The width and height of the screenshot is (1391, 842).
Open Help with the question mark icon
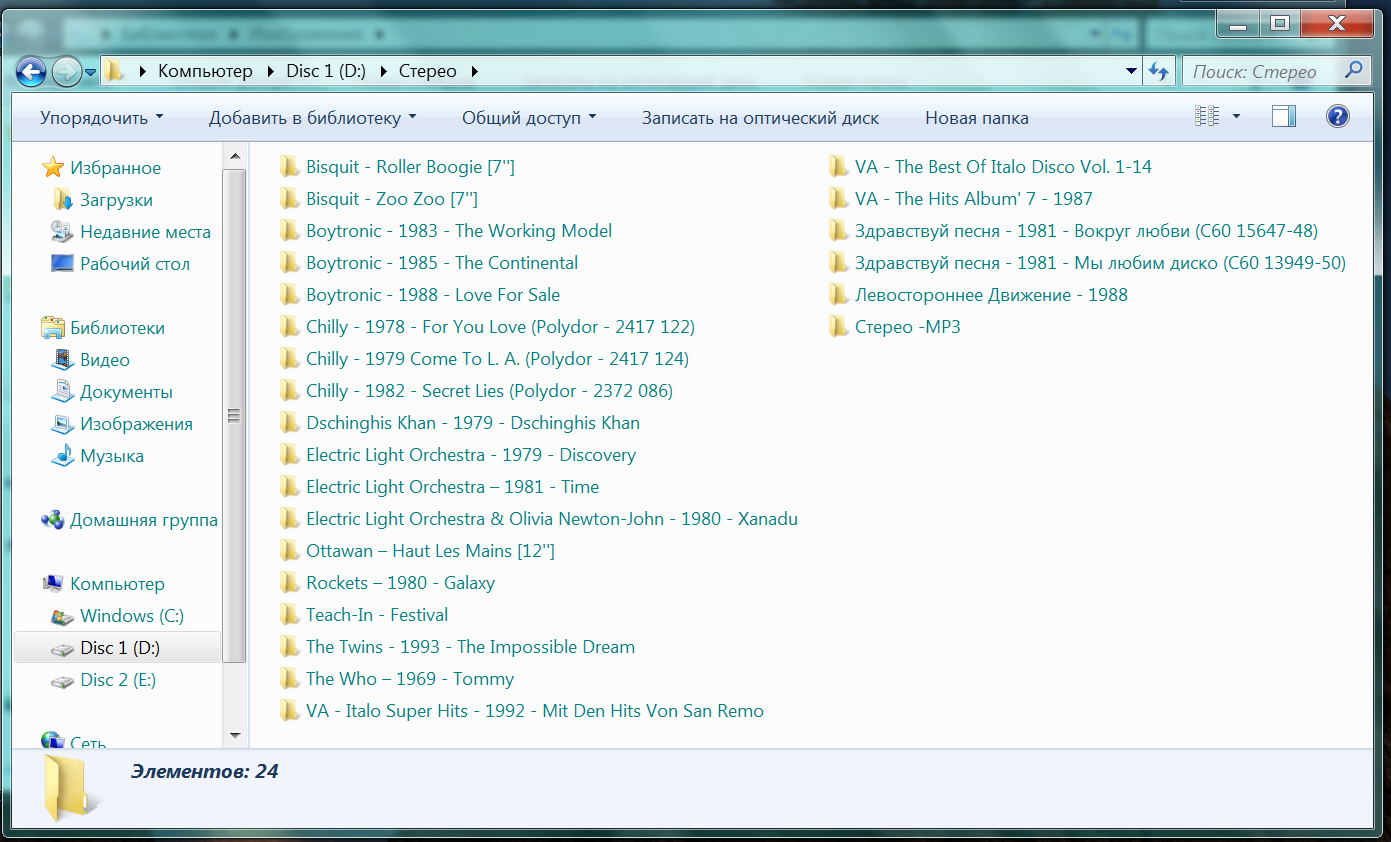click(x=1338, y=117)
